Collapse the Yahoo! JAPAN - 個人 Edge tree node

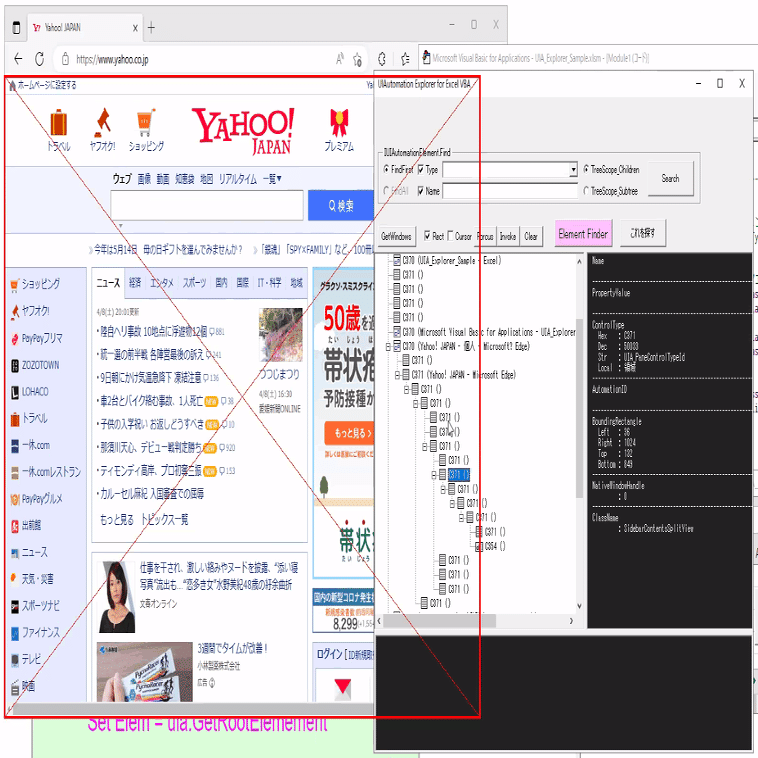coord(388,347)
